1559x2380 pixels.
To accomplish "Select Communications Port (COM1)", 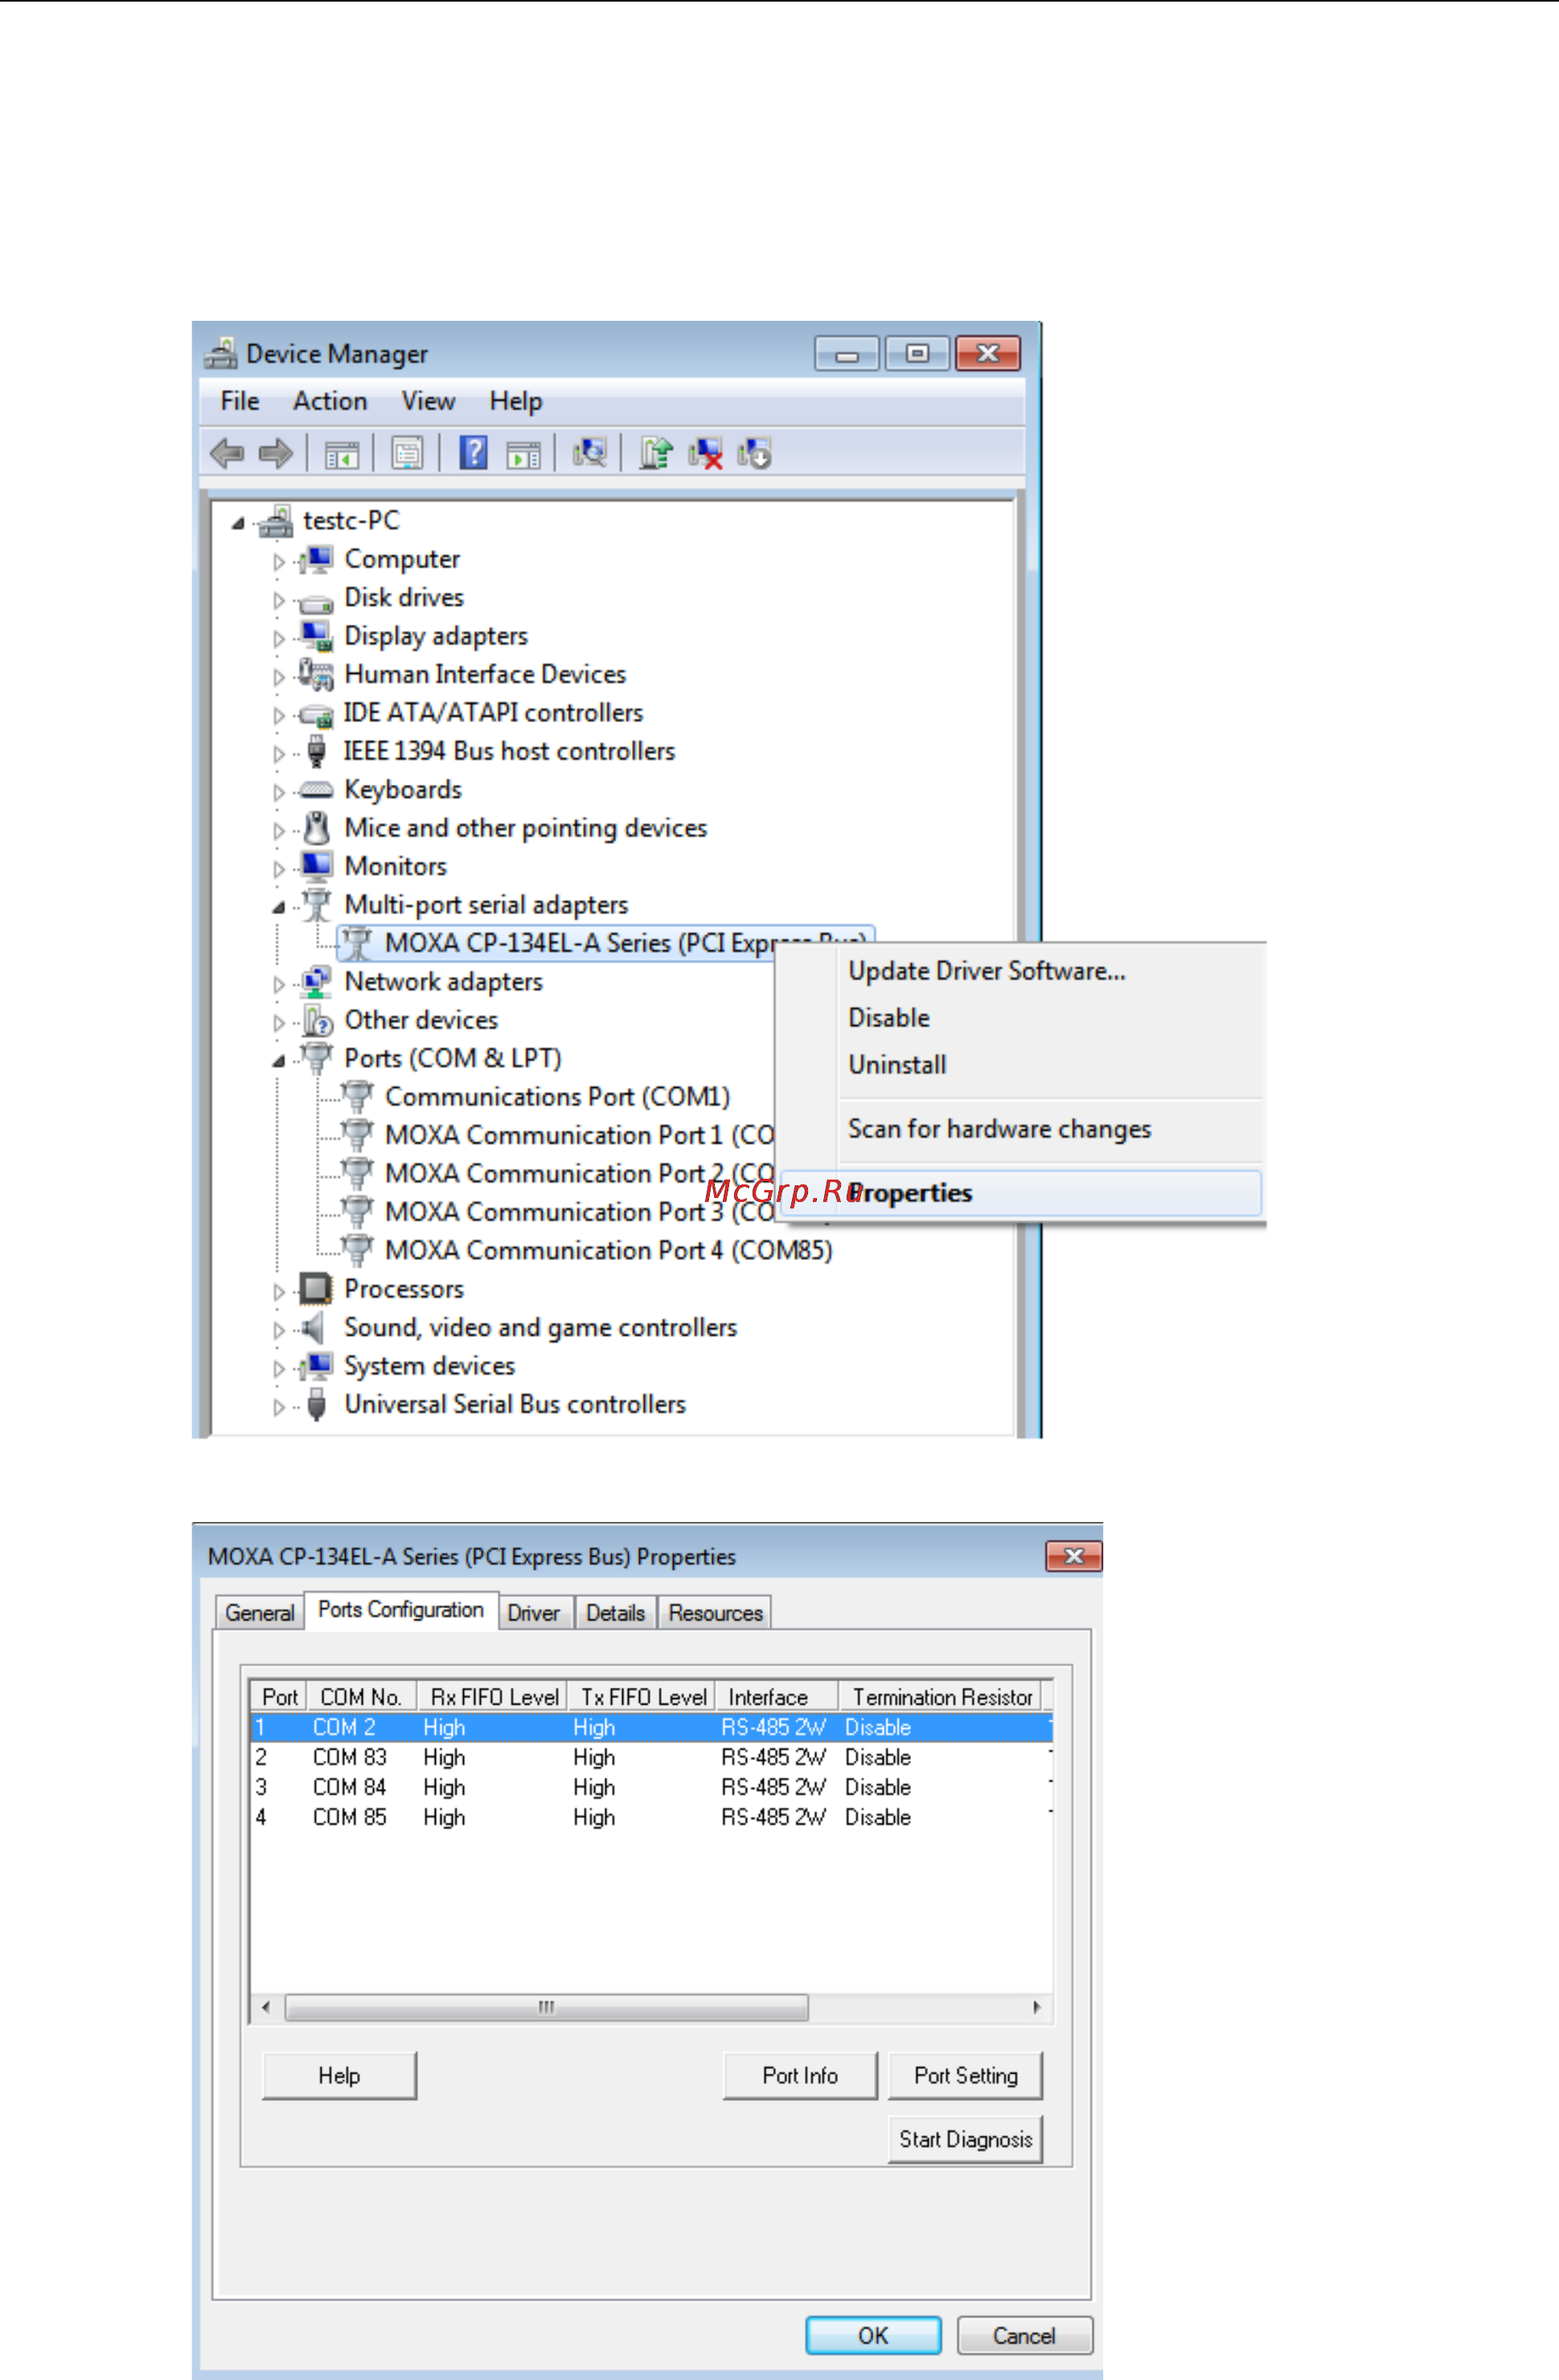I will coord(557,1097).
